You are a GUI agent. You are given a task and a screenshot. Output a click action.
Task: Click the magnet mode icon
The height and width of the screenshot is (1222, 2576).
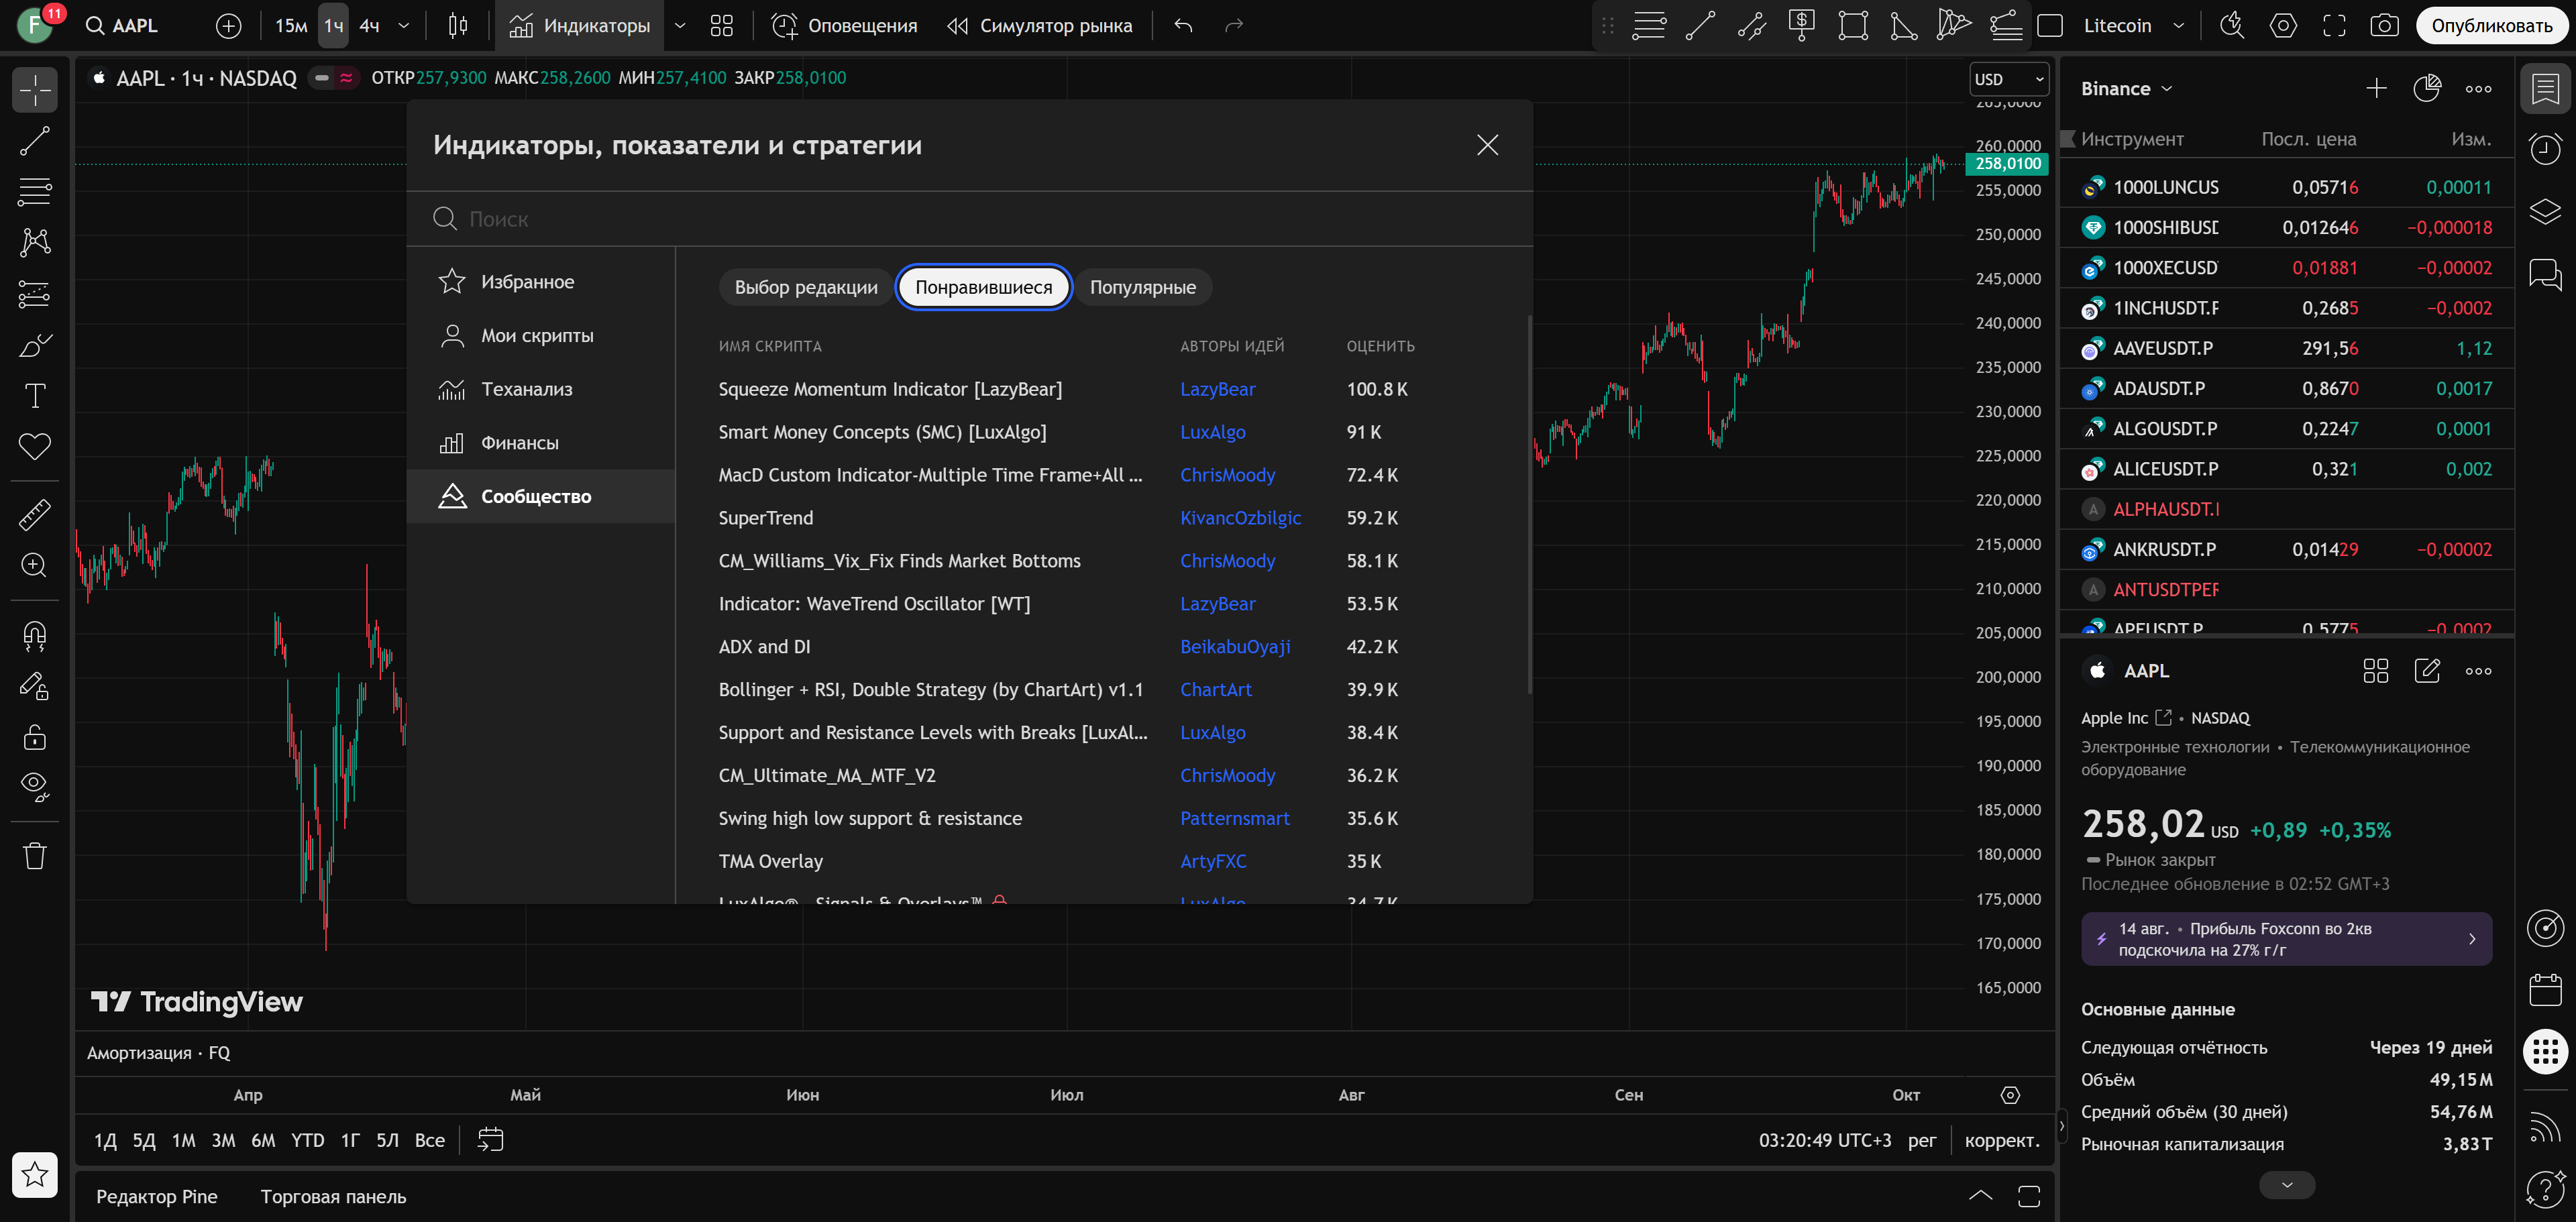[x=35, y=635]
